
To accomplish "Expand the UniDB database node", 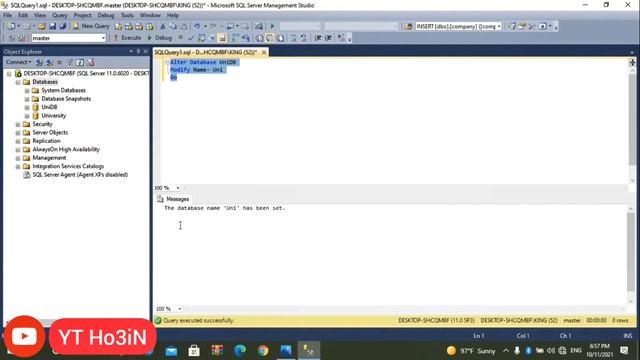I will click(27, 107).
